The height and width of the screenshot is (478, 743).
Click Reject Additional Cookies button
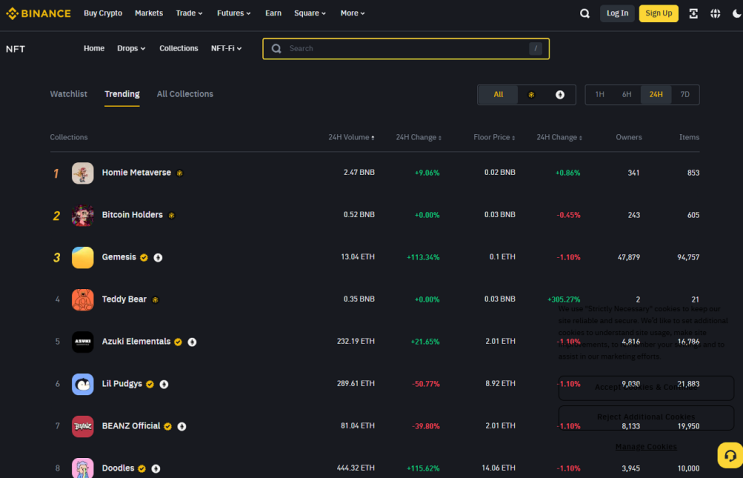click(646, 417)
